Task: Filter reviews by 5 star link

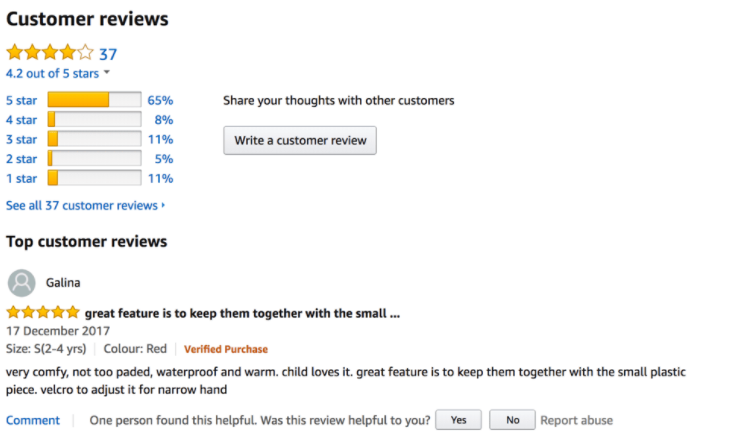Action: pyautogui.click(x=21, y=101)
